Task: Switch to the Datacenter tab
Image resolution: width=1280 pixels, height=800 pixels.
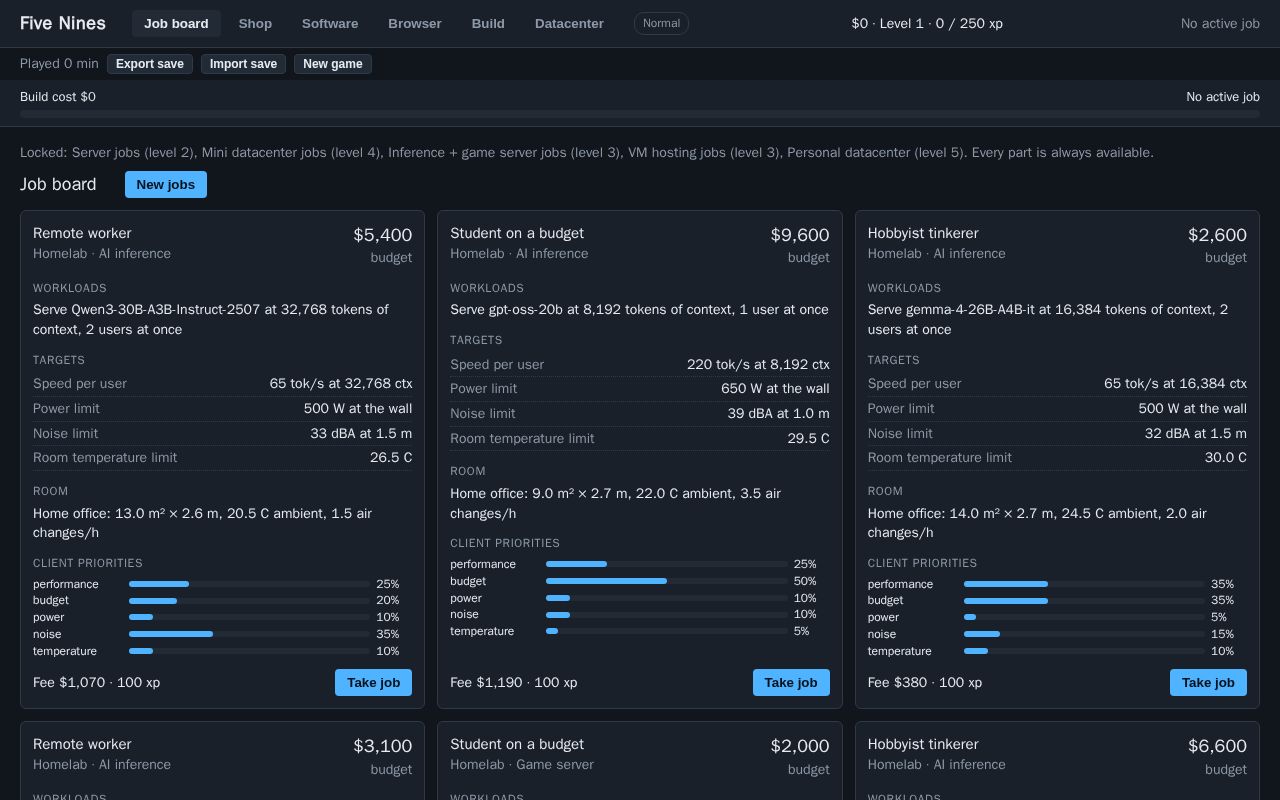Action: (x=569, y=23)
